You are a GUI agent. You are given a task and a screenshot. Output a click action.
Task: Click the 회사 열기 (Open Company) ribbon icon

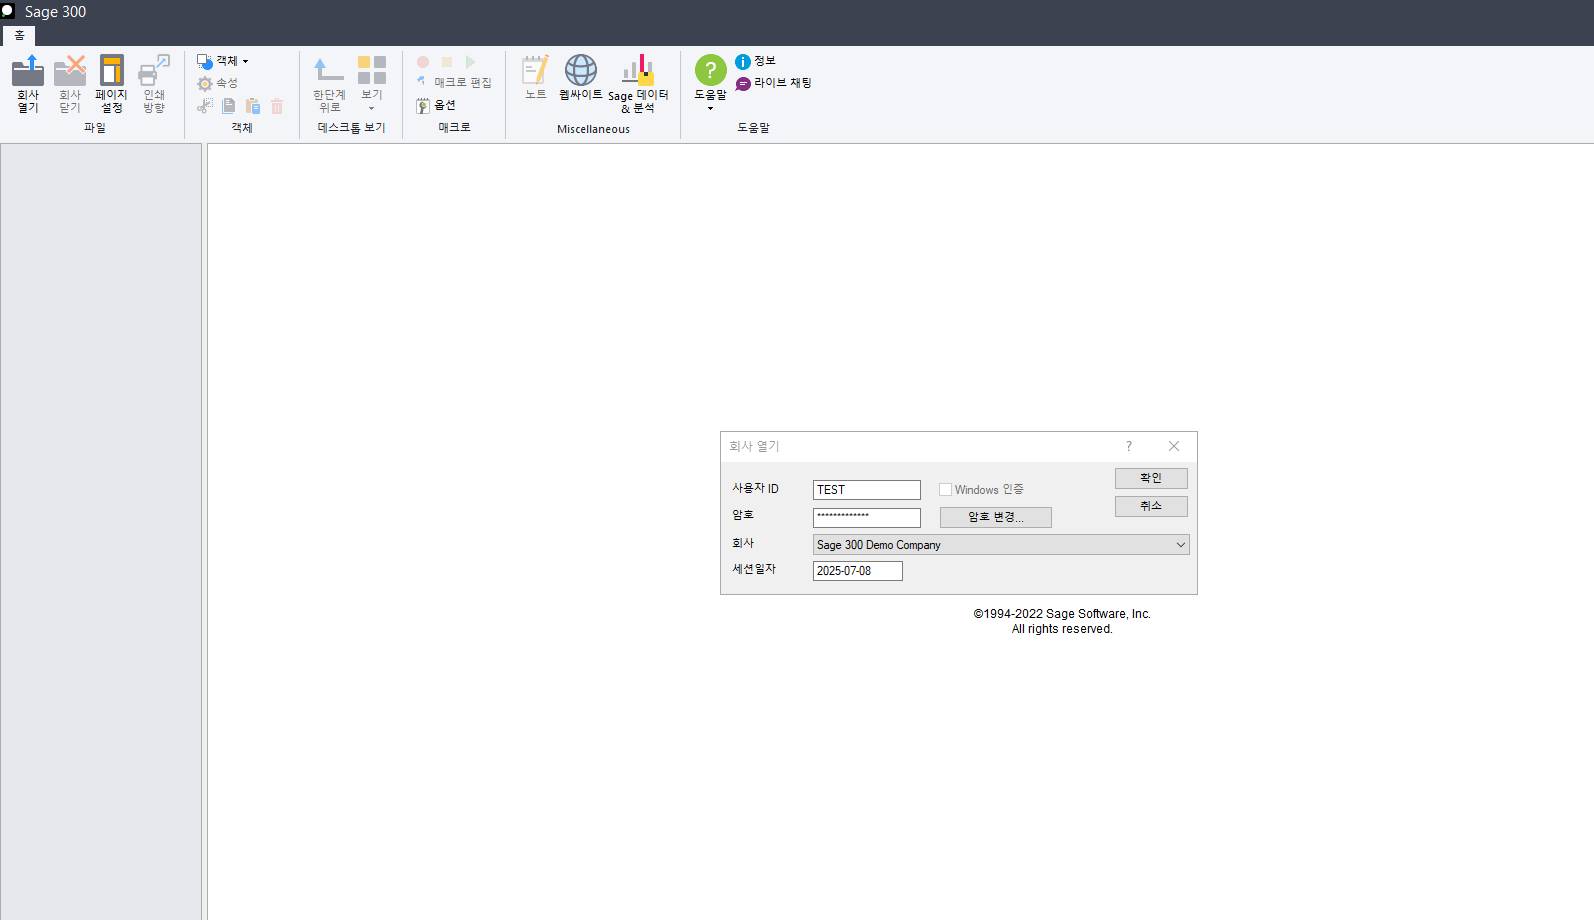click(28, 84)
